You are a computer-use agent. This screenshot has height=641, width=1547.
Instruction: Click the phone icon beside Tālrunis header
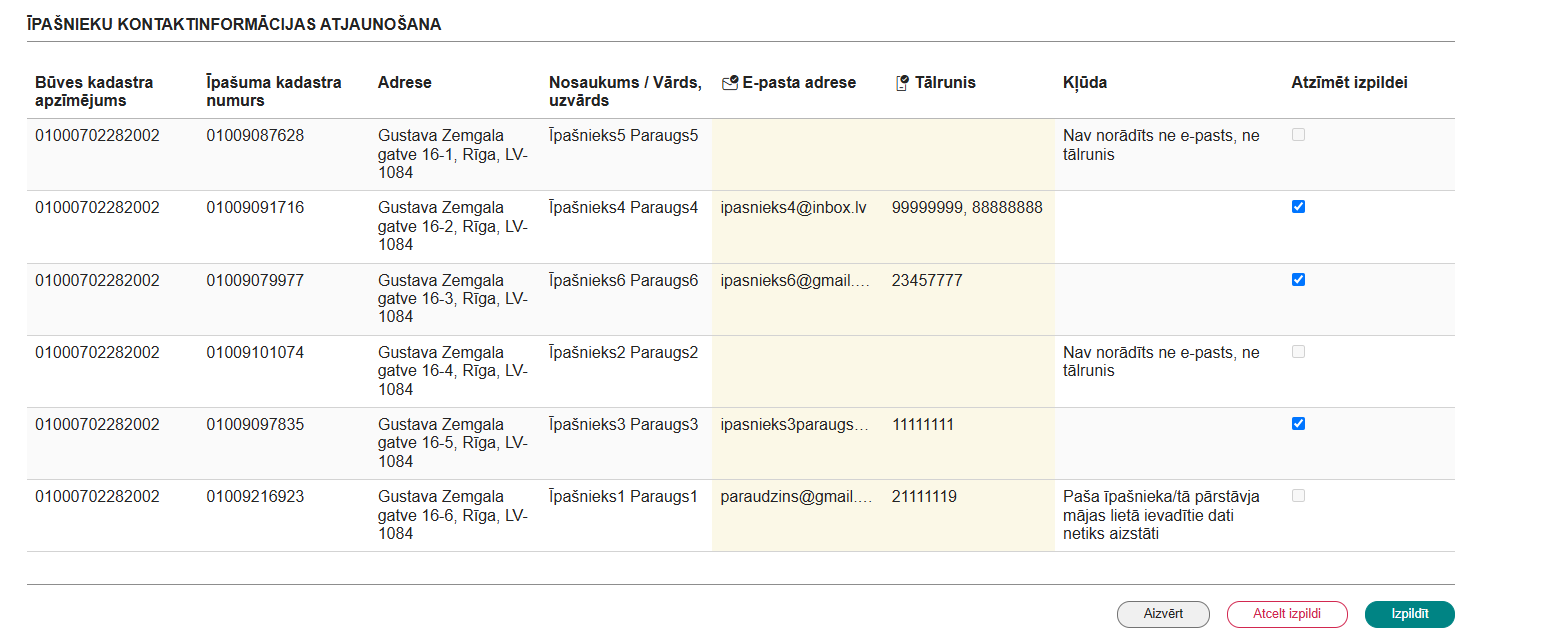[x=902, y=83]
